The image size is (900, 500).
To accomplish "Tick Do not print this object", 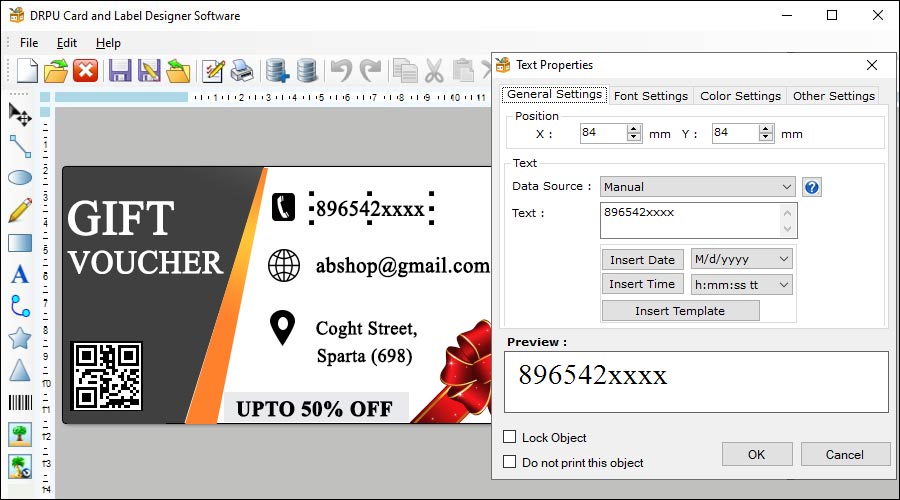I will point(509,462).
